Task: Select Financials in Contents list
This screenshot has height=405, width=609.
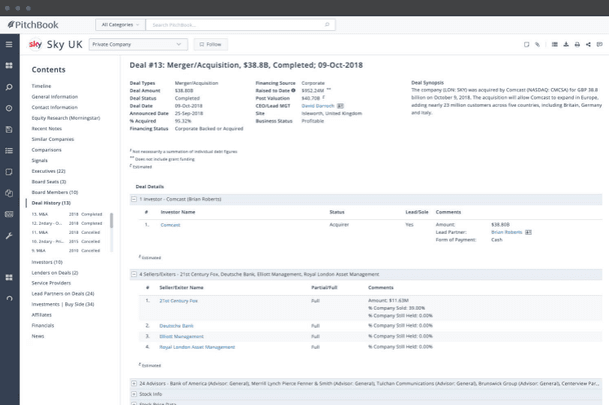Action: pyautogui.click(x=43, y=325)
